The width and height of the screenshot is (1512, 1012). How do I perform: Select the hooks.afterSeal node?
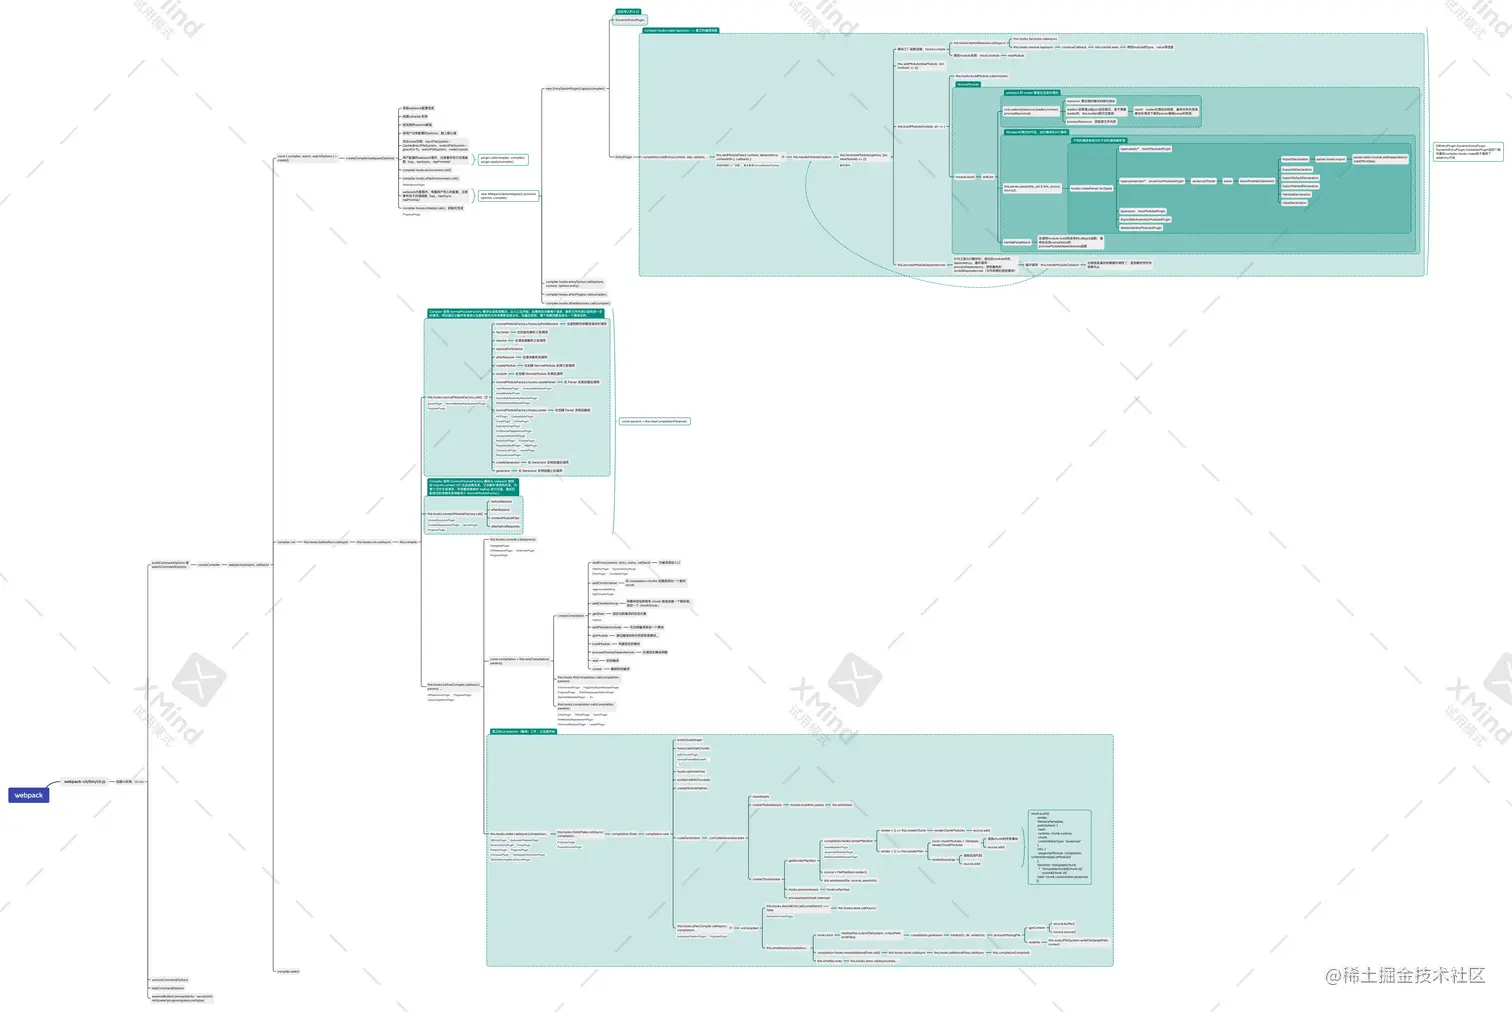tap(838, 889)
